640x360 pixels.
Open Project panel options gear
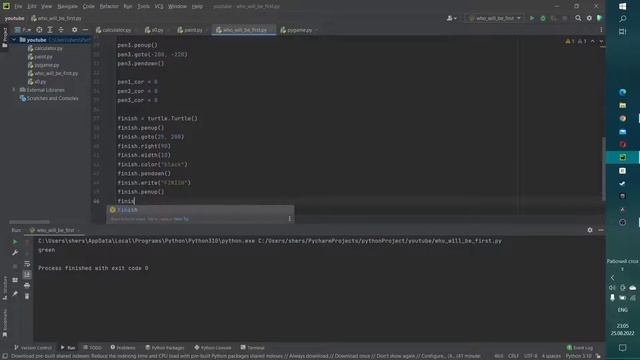(74, 30)
